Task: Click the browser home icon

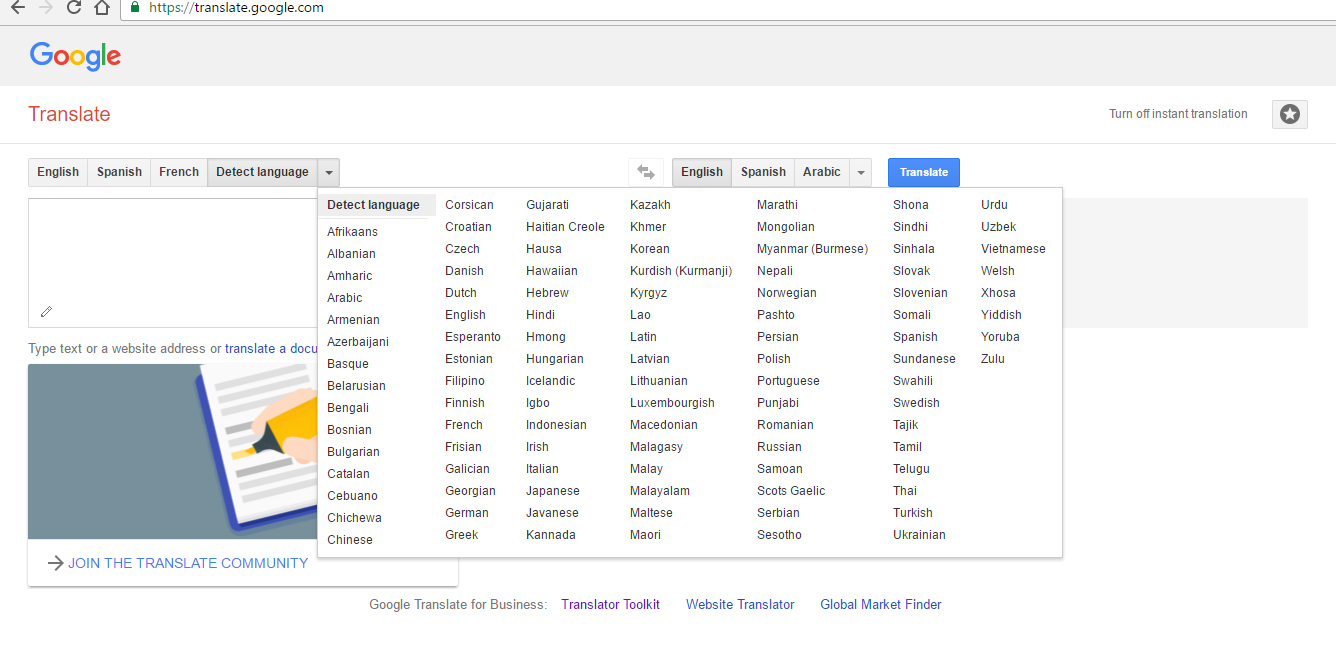Action: (103, 9)
